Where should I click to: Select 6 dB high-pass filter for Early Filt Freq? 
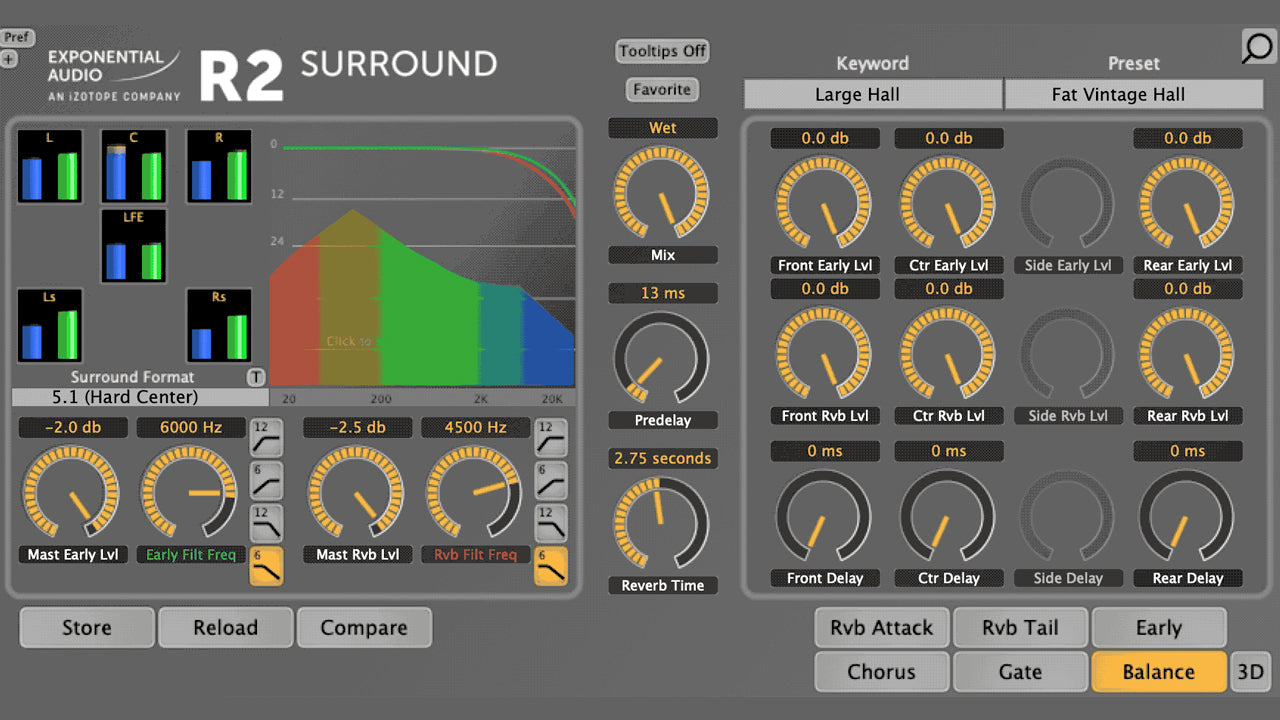coord(266,480)
